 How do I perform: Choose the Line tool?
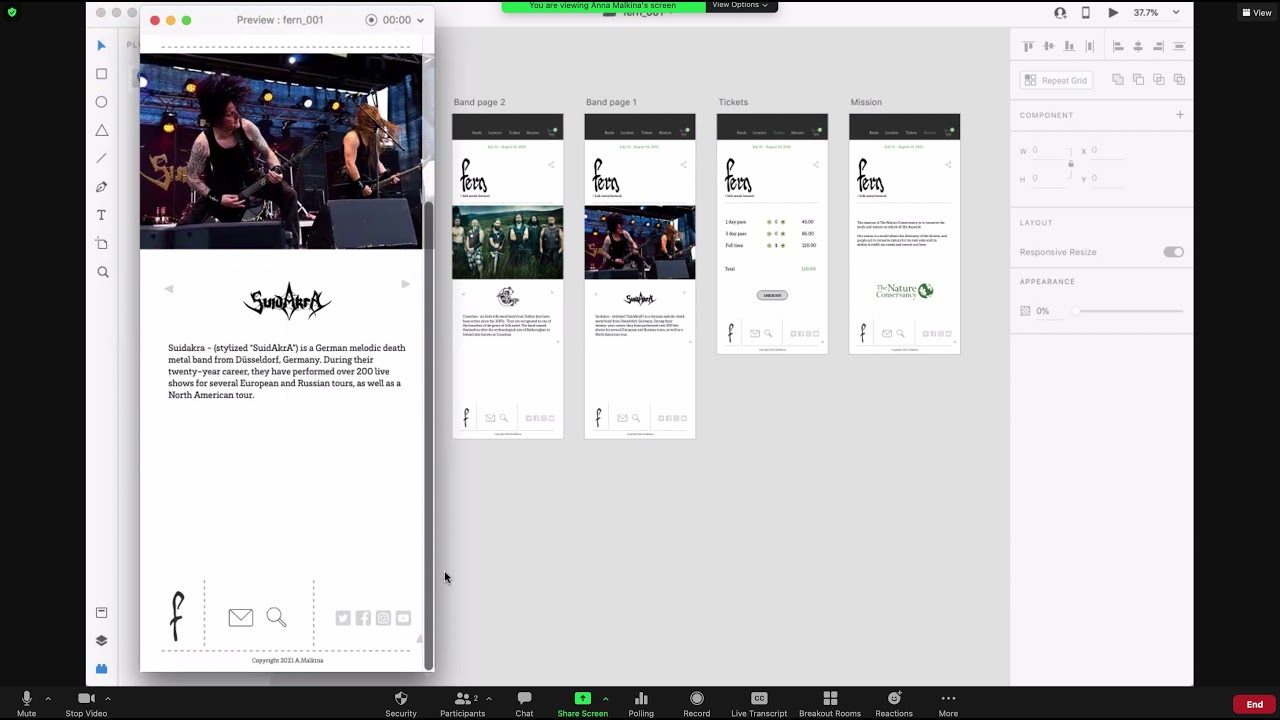(x=101, y=158)
